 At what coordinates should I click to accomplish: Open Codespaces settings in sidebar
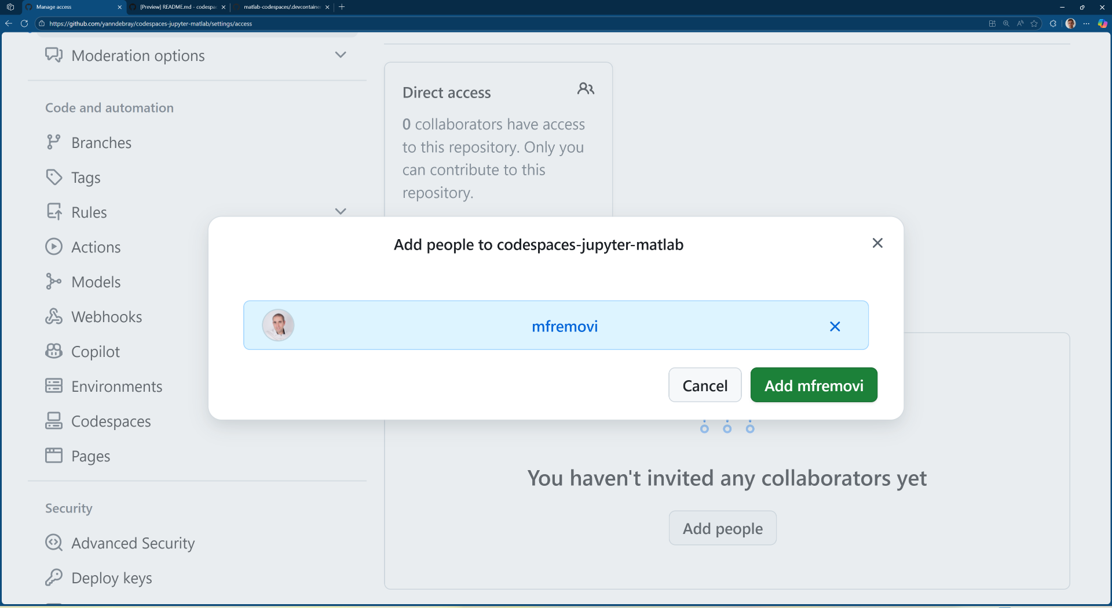click(110, 421)
